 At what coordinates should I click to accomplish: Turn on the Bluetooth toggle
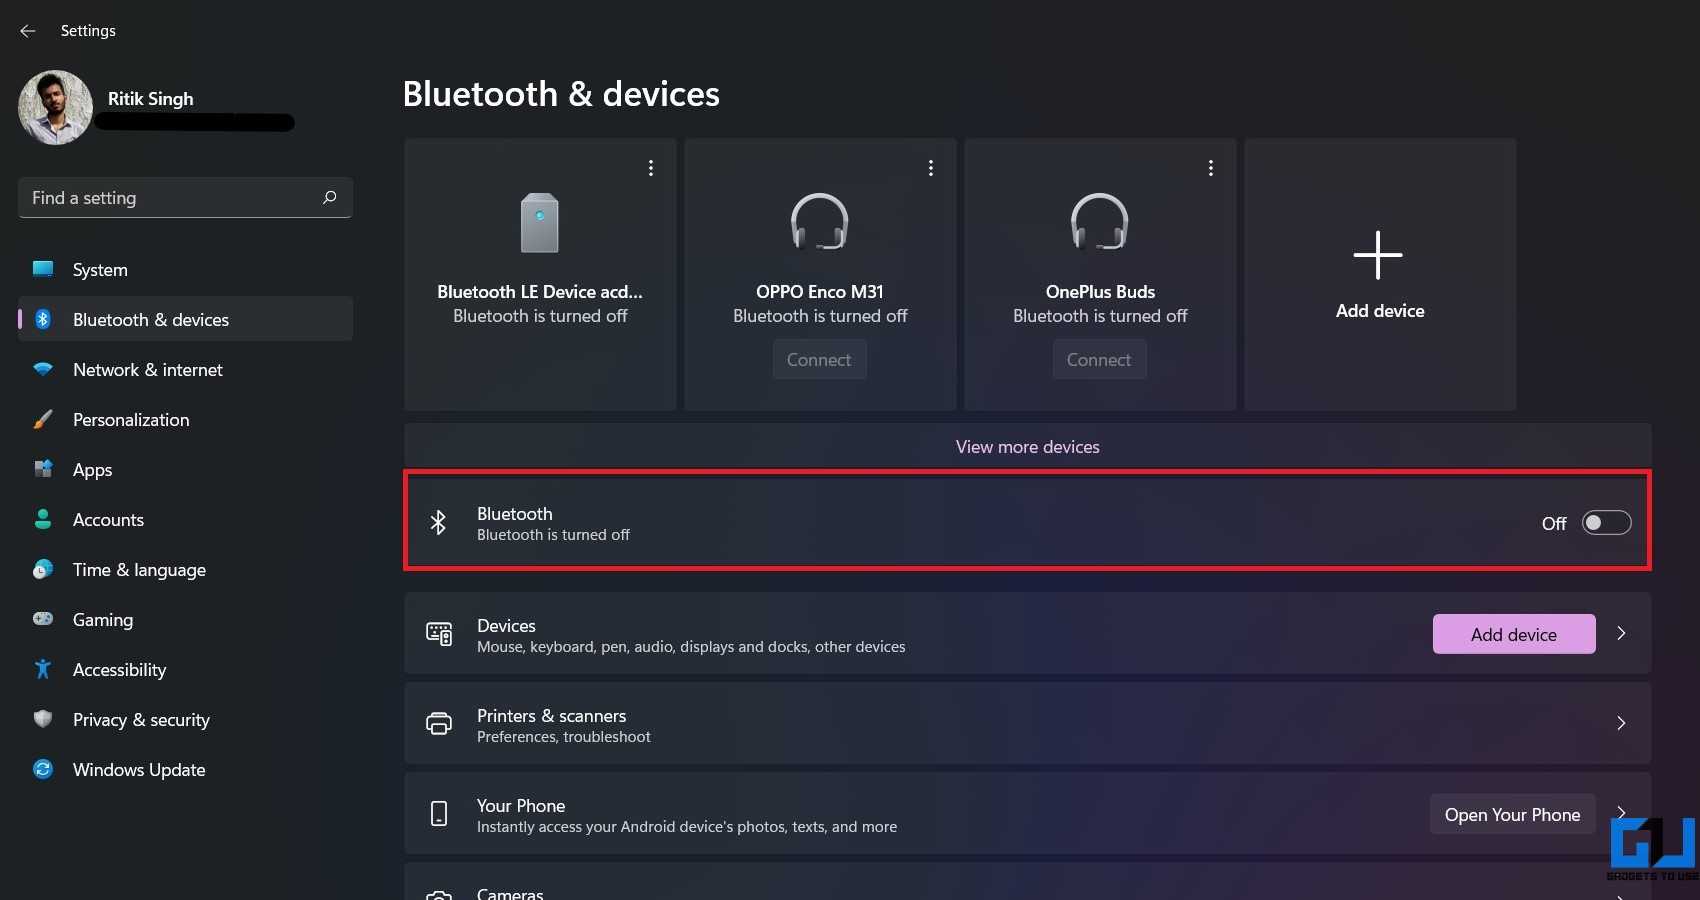(x=1606, y=523)
